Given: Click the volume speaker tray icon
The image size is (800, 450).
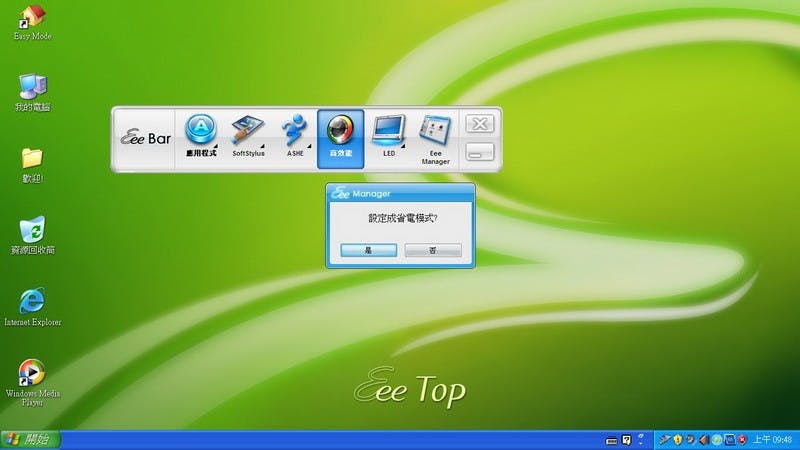Looking at the screenshot, I should 704,440.
